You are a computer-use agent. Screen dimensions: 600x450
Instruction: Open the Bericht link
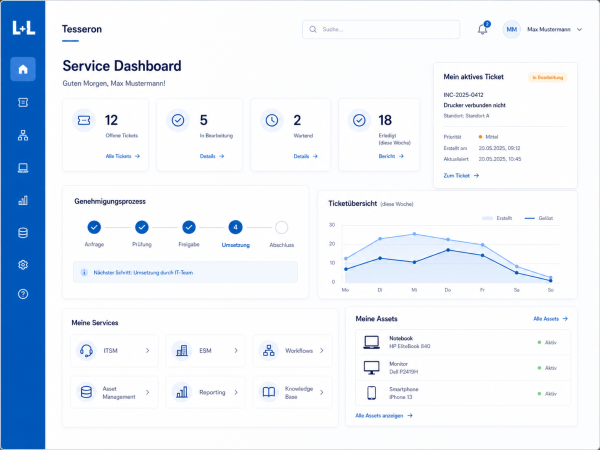pyautogui.click(x=391, y=156)
